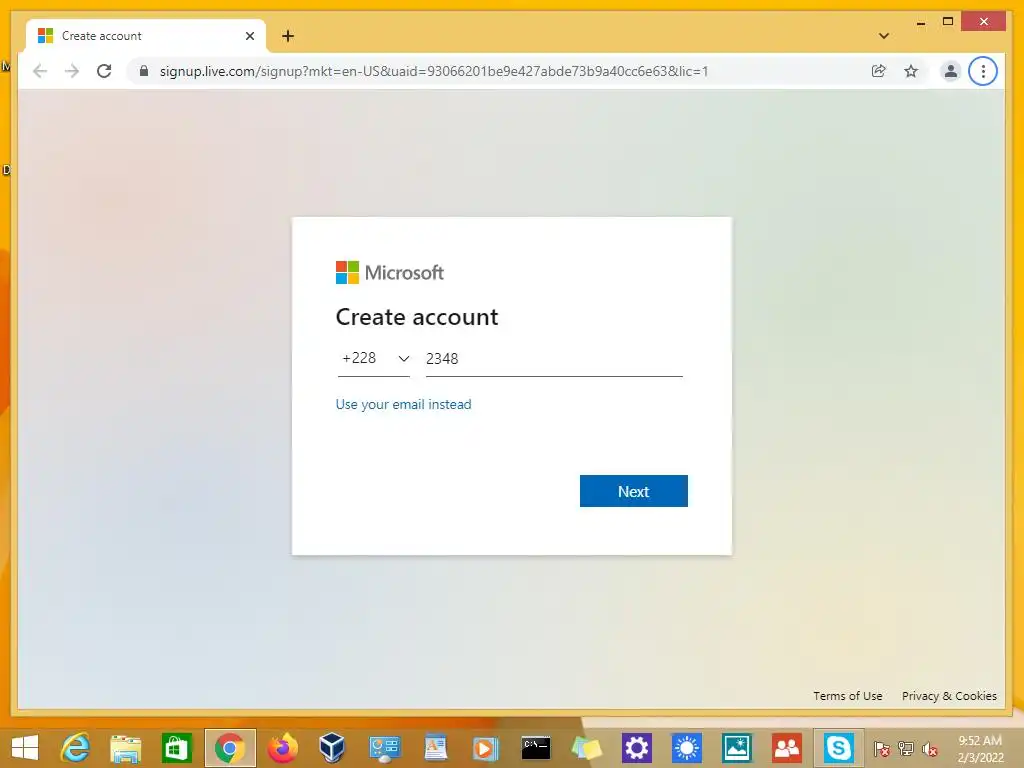Open People app taskbar icon
1024x768 pixels.
[786, 748]
